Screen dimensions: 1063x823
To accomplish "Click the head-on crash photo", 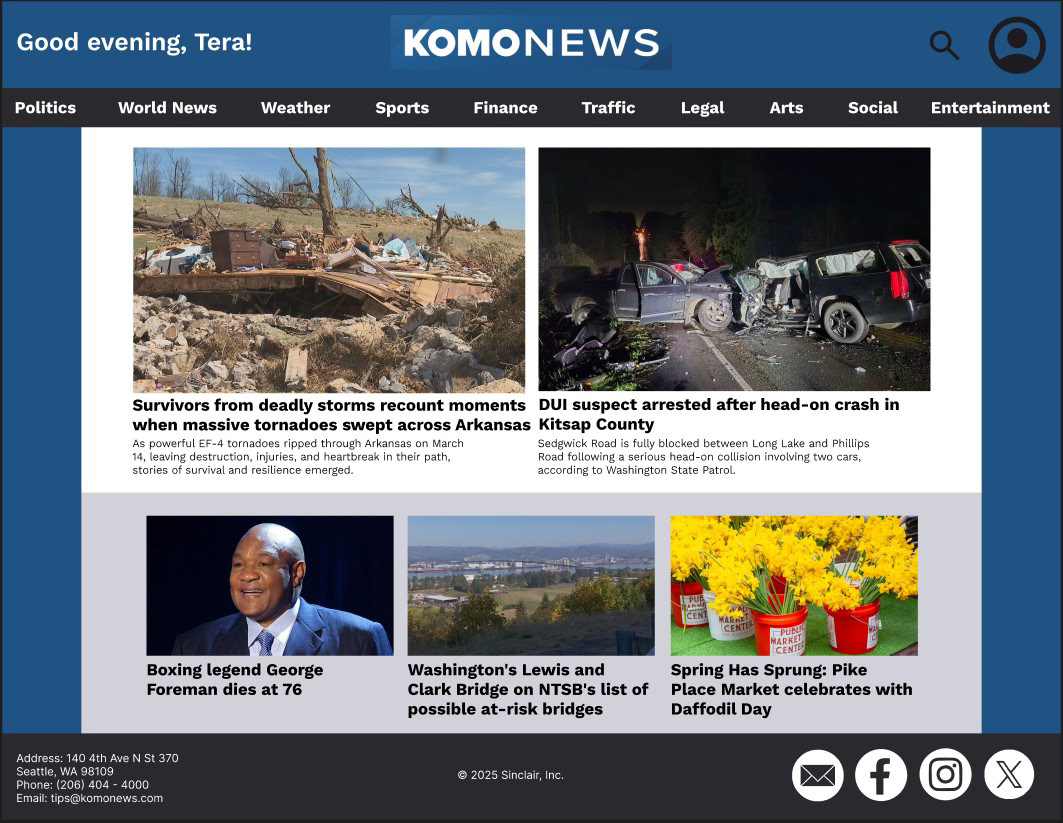I will click(734, 269).
